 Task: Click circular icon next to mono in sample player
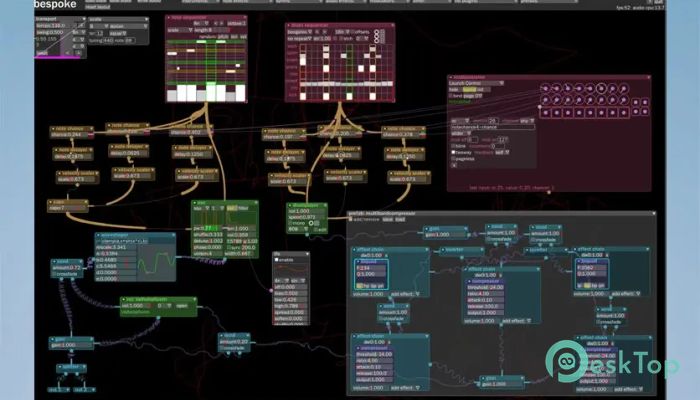311,223
